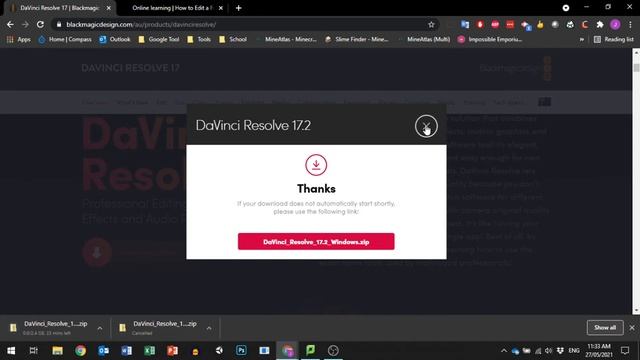Viewport: 640px width, 360px height.
Task: Click Show all downloads
Action: [605, 327]
